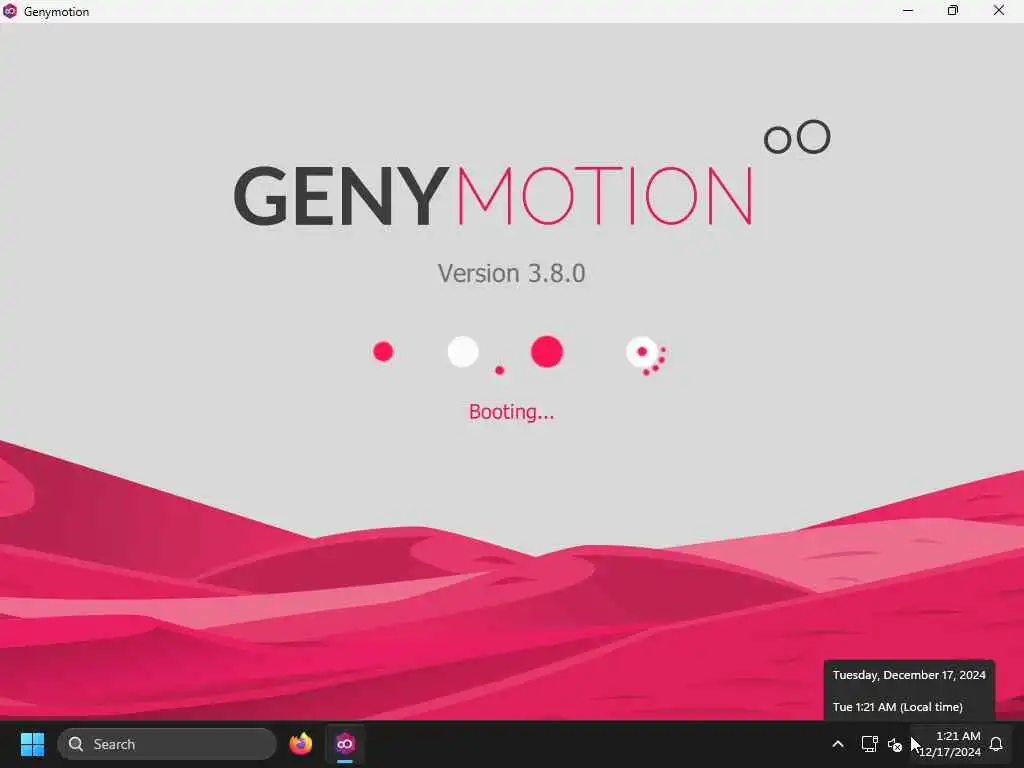Viewport: 1024px width, 768px height.
Task: Restore down the Genymotion window
Action: (x=953, y=10)
